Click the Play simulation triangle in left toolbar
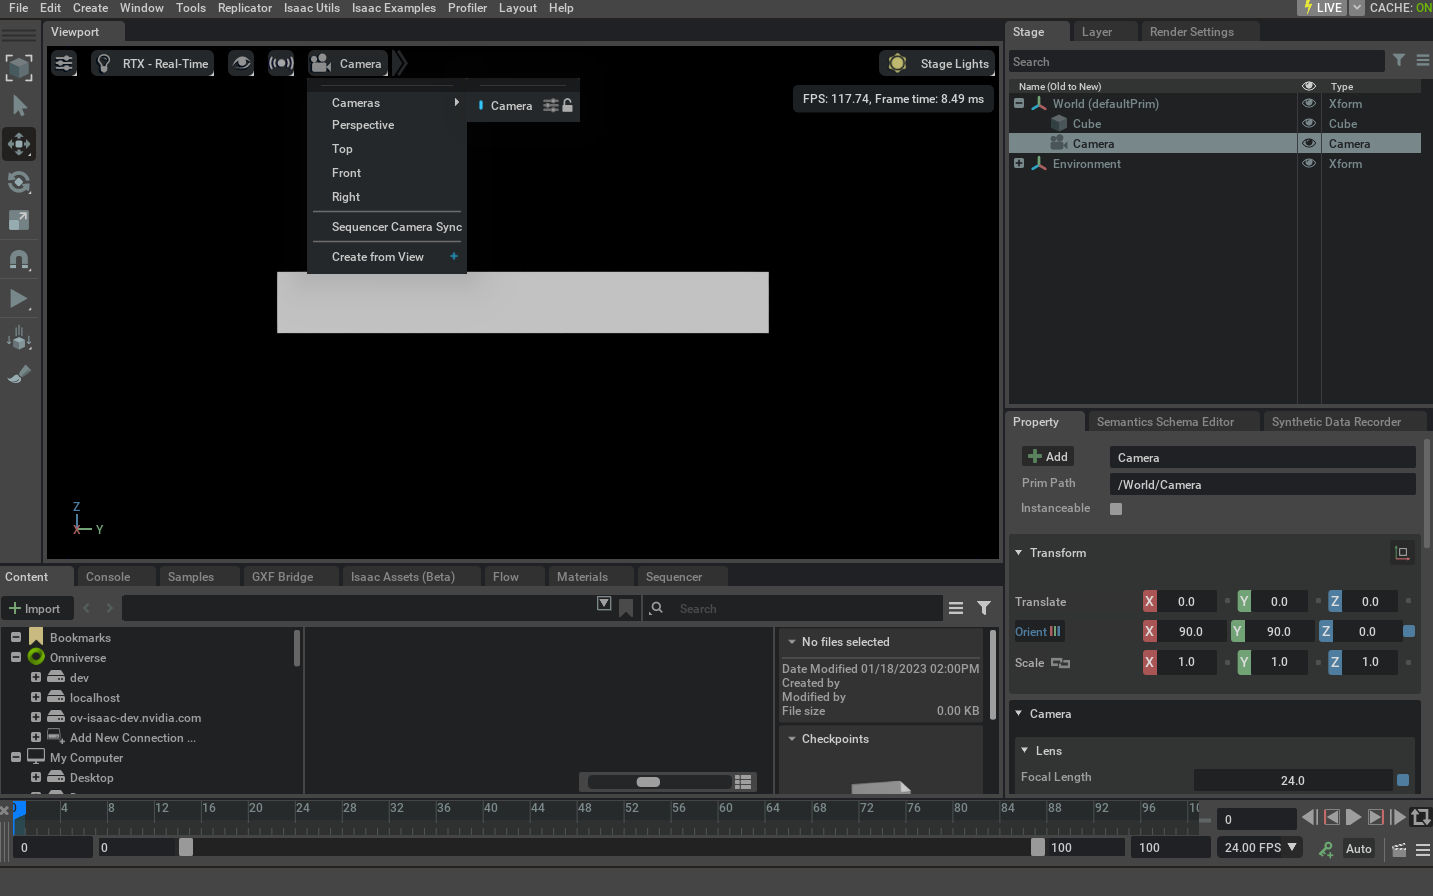The image size is (1433, 896). [19, 298]
